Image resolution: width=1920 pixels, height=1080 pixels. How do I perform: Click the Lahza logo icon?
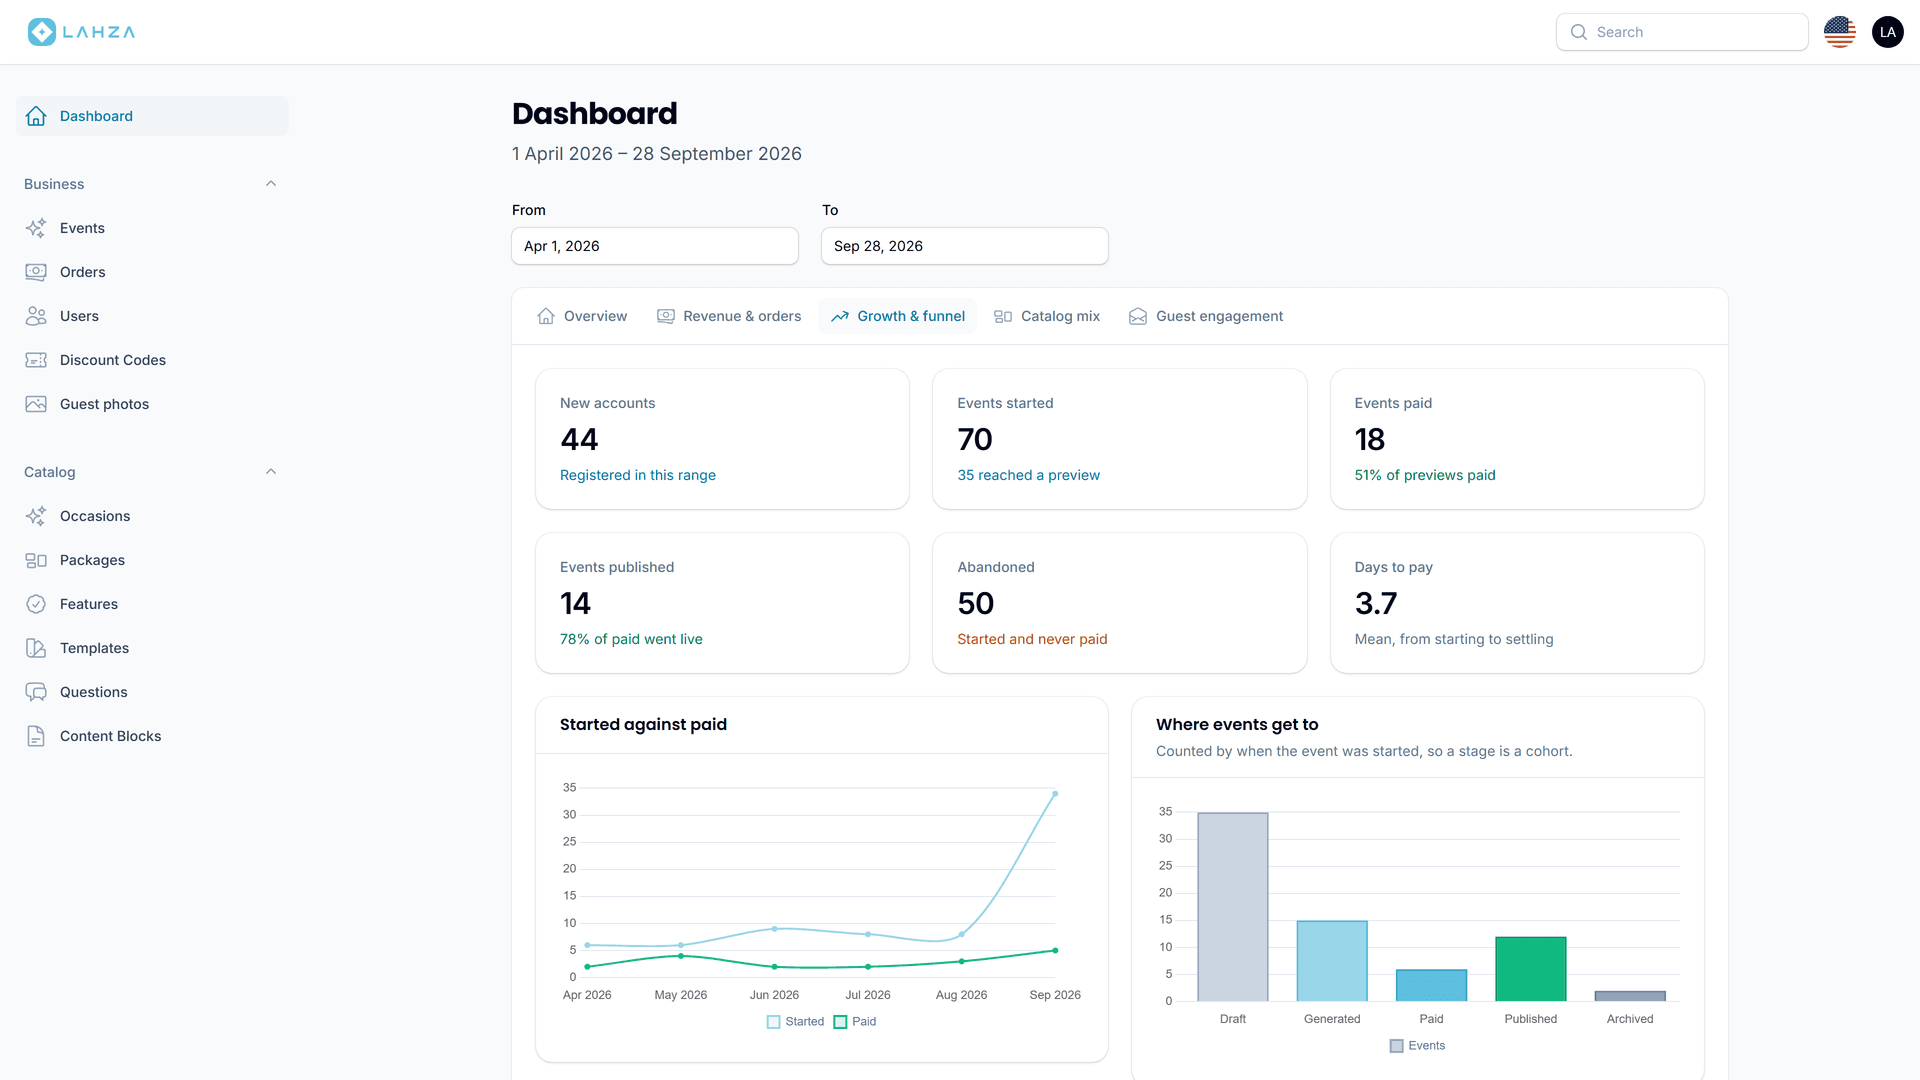42,32
